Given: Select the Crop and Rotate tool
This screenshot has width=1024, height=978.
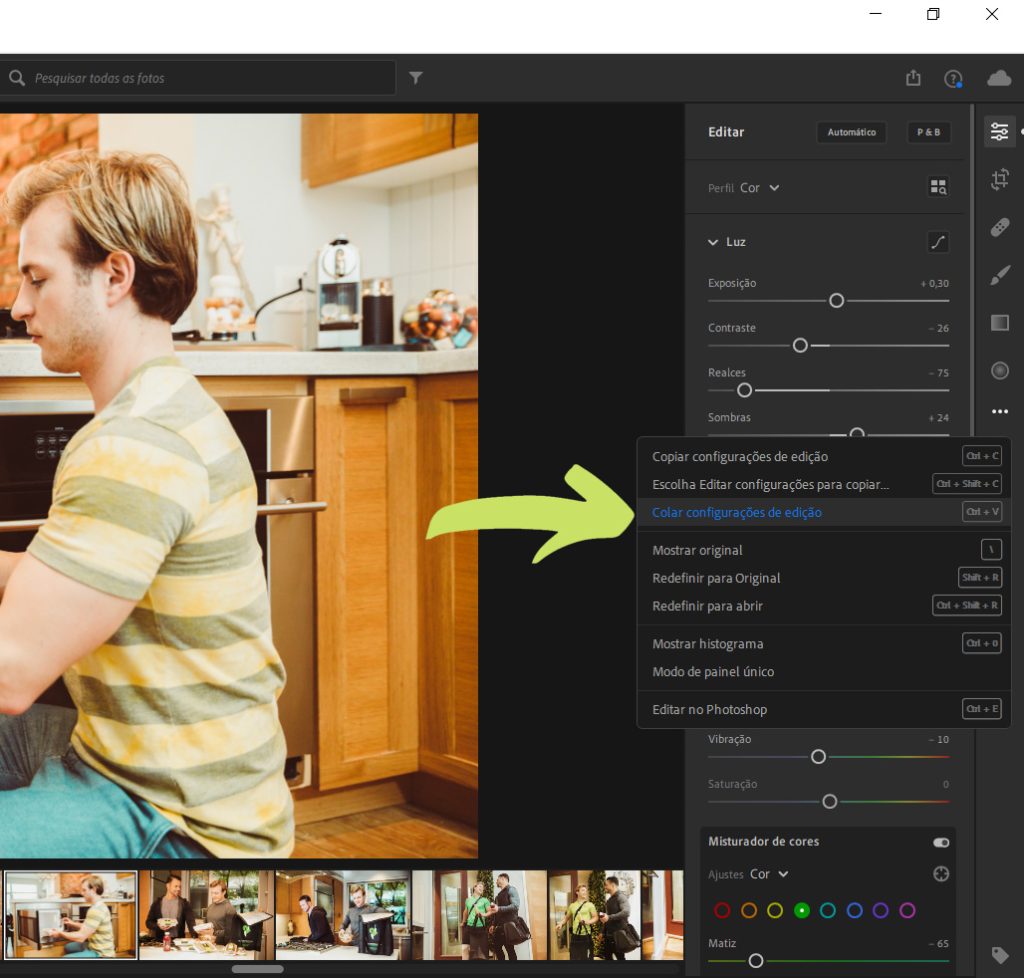Looking at the screenshot, I should pos(999,180).
